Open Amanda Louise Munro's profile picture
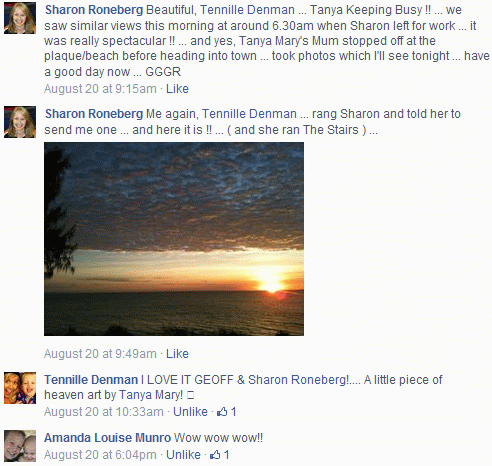The image size is (492, 466). click(20, 446)
